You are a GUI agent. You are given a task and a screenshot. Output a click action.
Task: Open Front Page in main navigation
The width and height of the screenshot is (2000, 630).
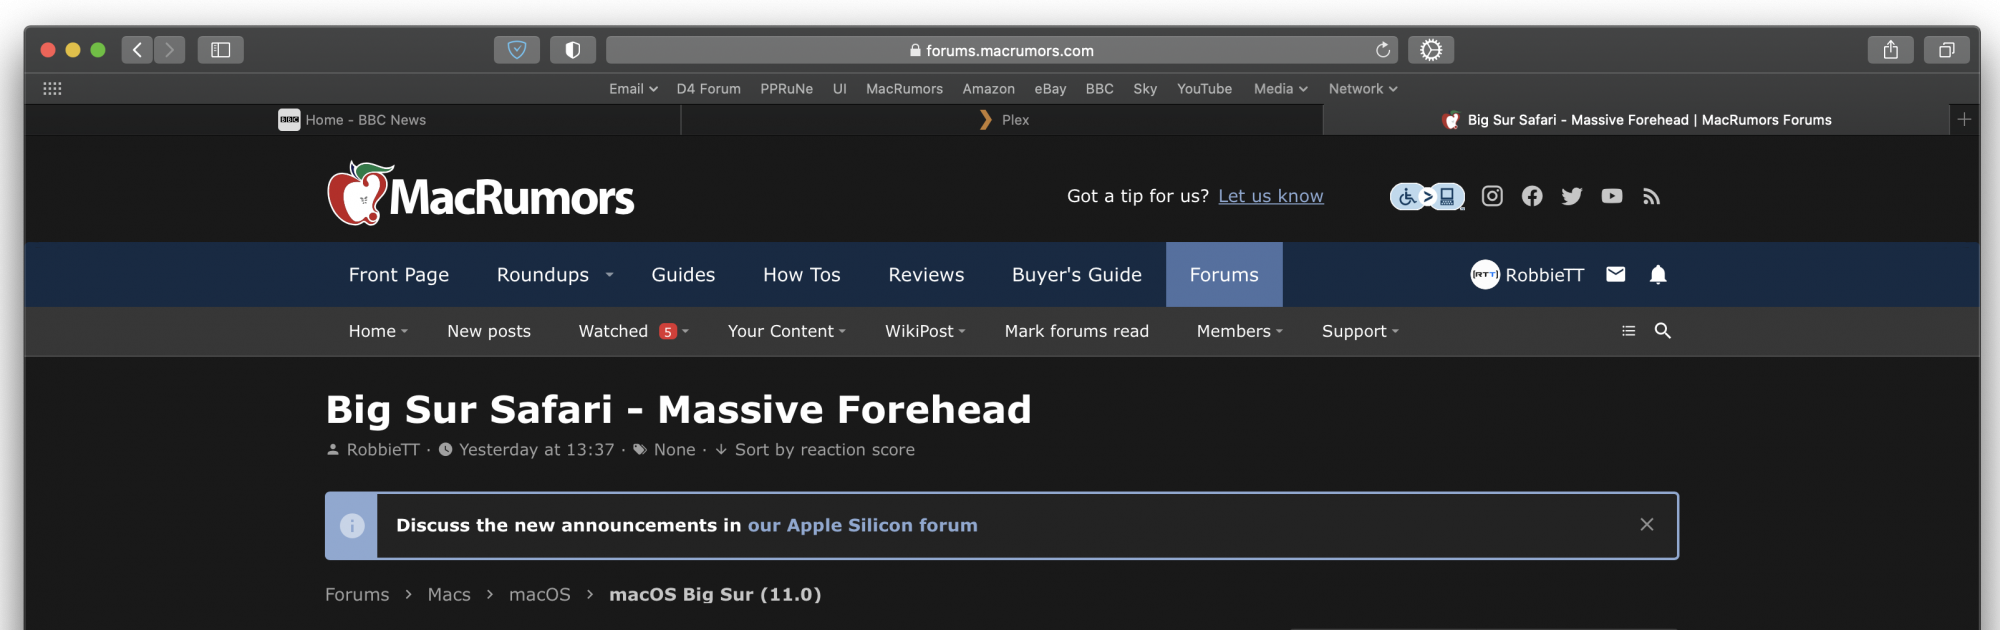pyautogui.click(x=399, y=275)
